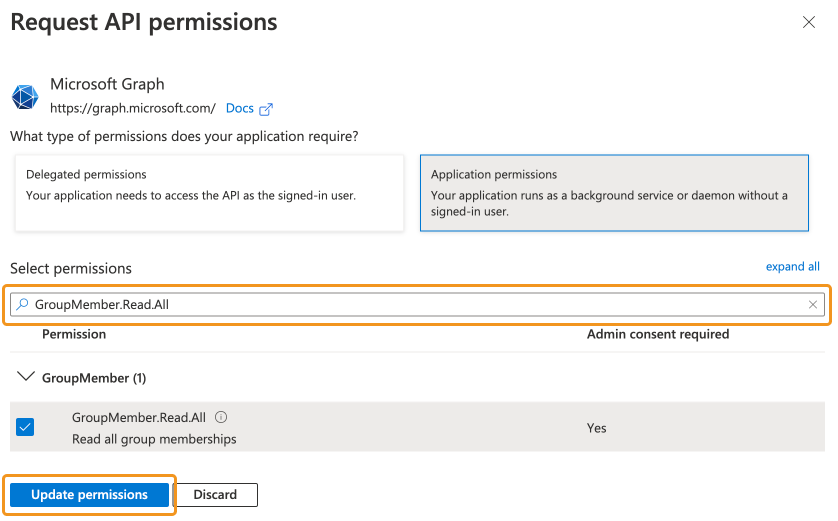
Task: Click into the permissions search field
Action: coord(417,305)
